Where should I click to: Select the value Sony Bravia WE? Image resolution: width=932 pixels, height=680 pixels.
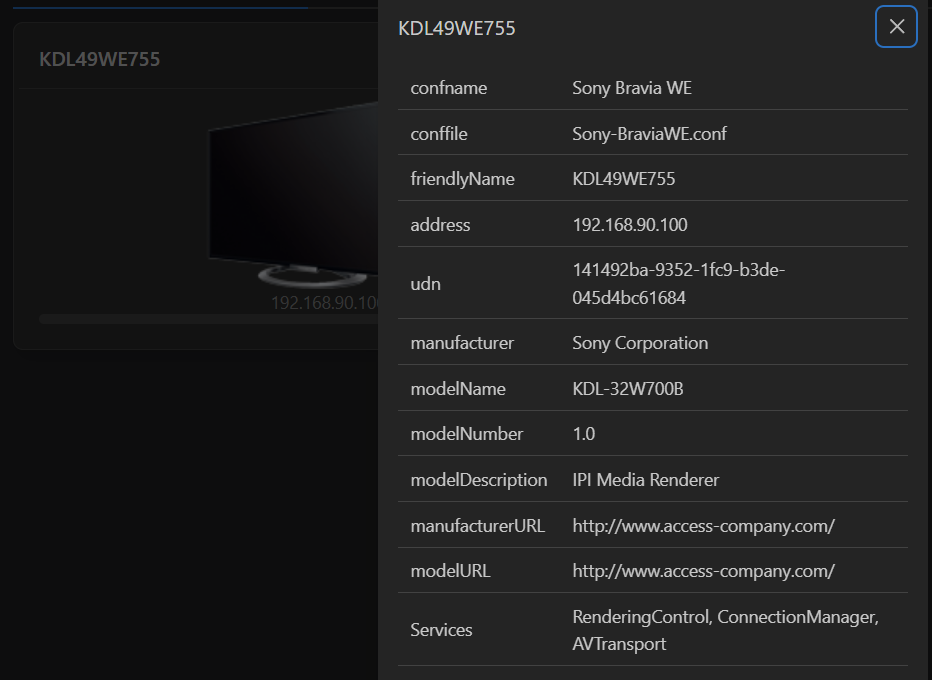click(x=632, y=88)
